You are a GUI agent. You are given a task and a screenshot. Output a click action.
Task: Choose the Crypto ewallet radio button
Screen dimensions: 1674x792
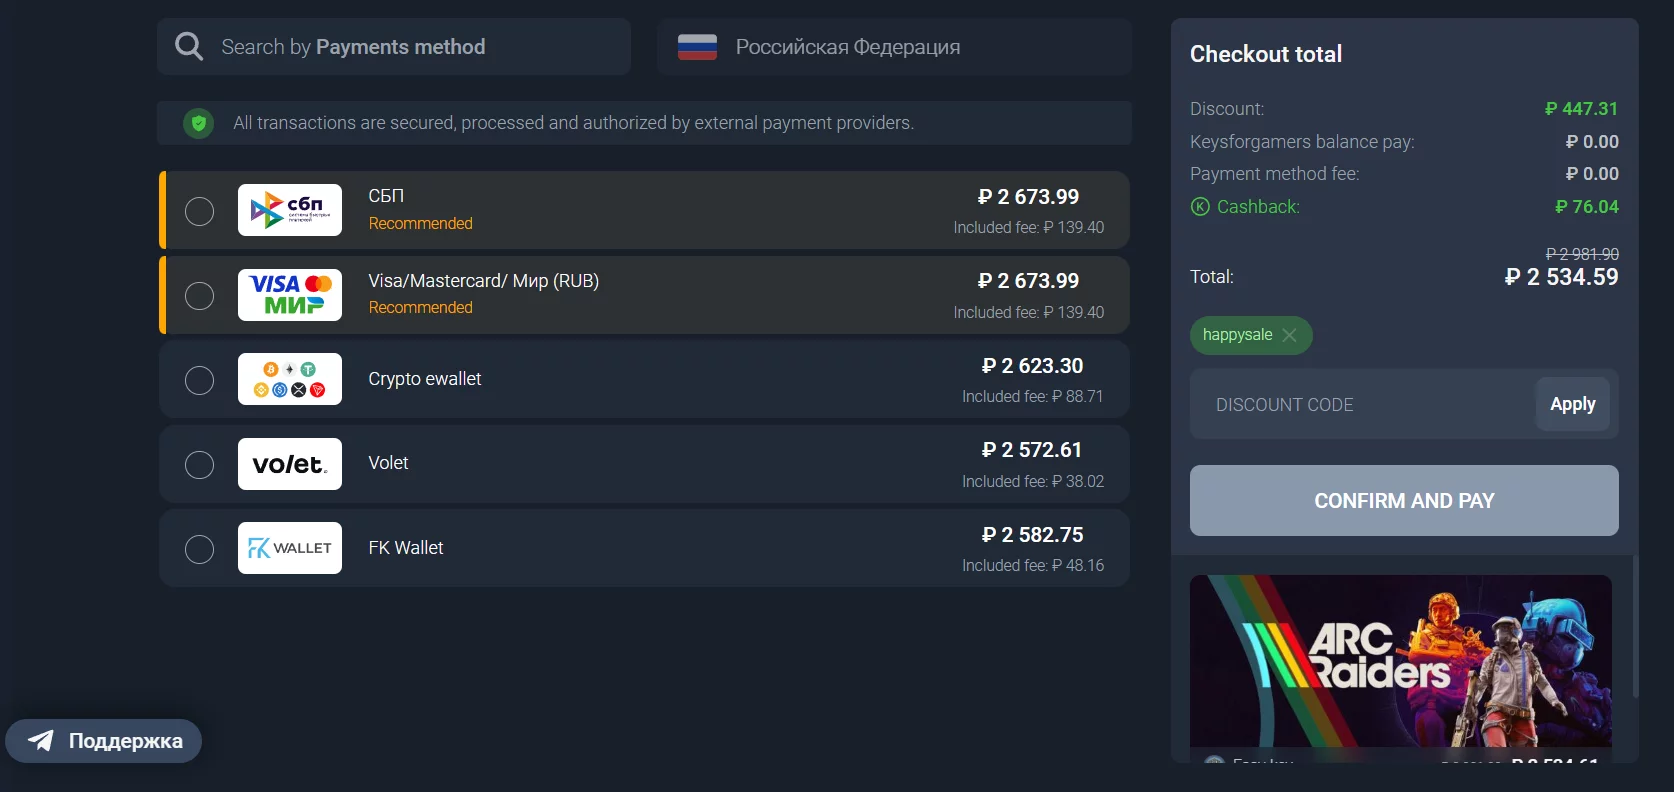point(200,380)
